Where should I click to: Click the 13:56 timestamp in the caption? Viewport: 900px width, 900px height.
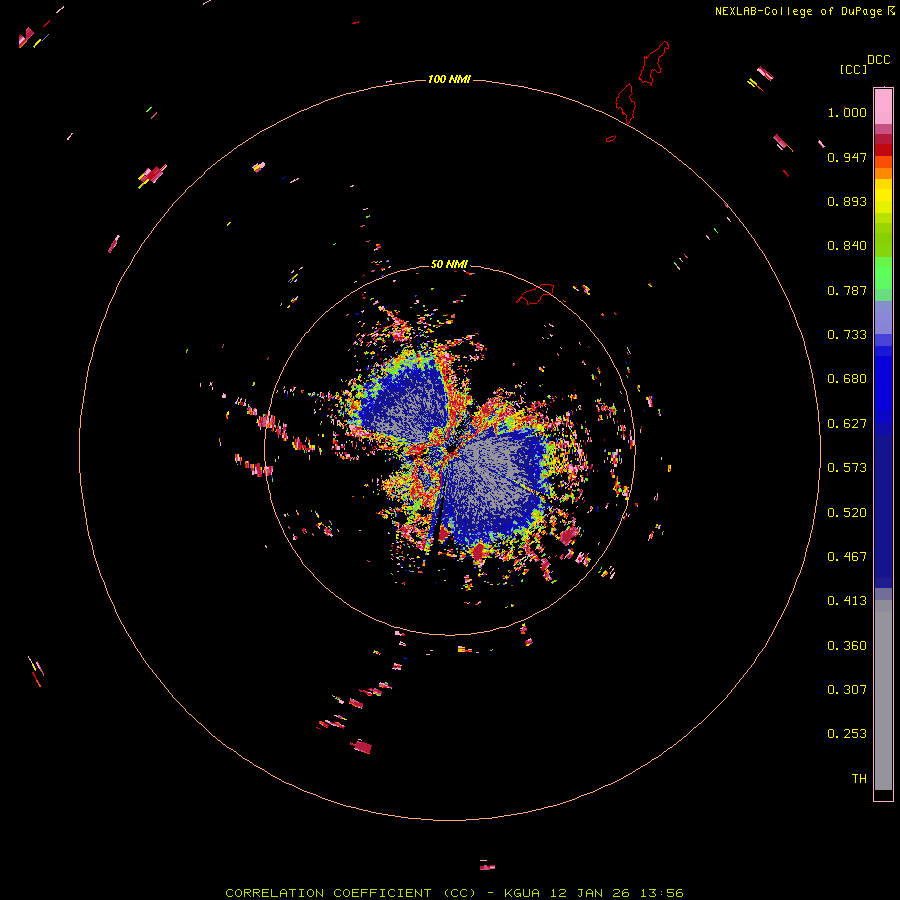pos(663,893)
